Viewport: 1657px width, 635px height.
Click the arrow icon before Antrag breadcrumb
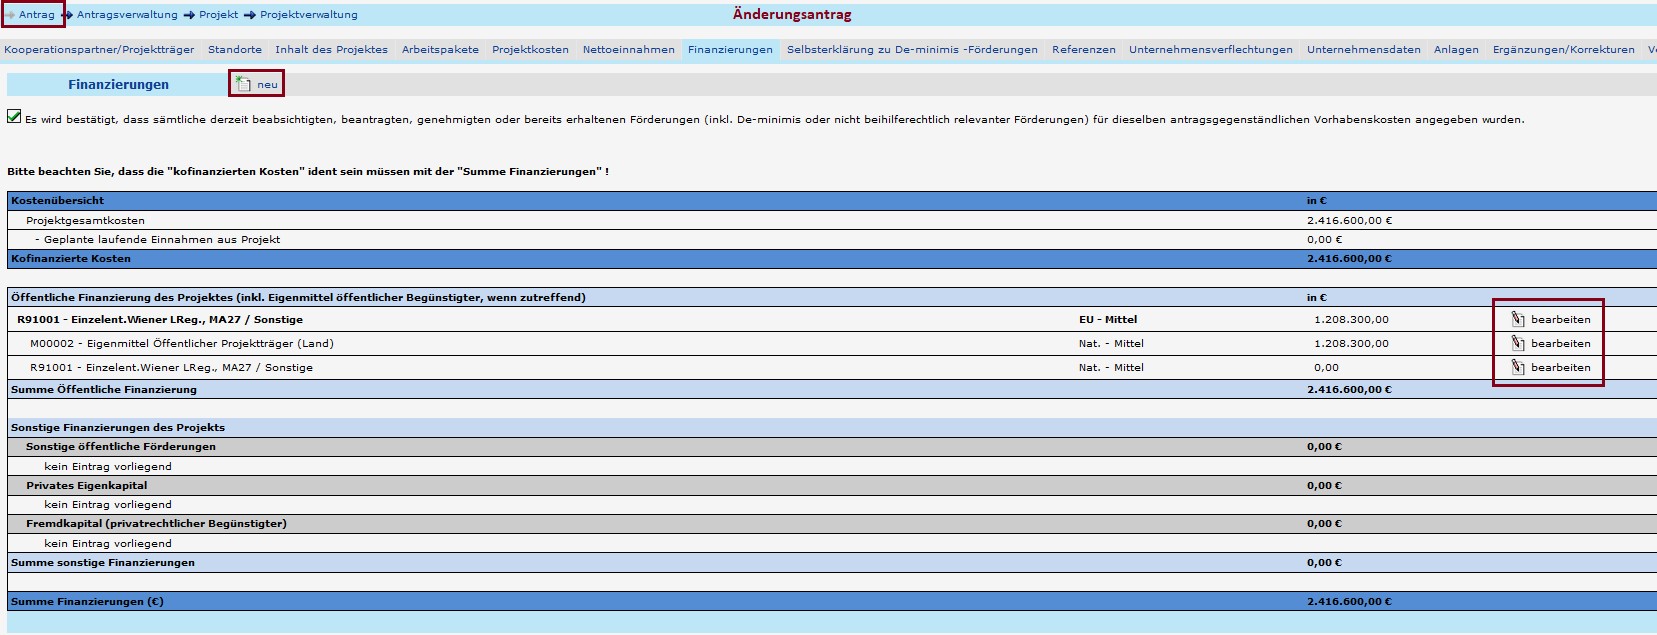click(x=10, y=15)
